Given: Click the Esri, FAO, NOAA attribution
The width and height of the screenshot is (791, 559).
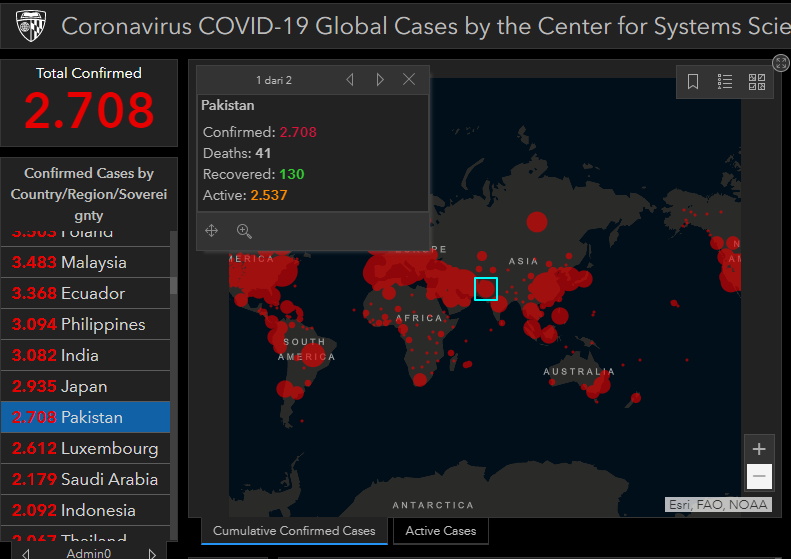Looking at the screenshot, I should 718,505.
